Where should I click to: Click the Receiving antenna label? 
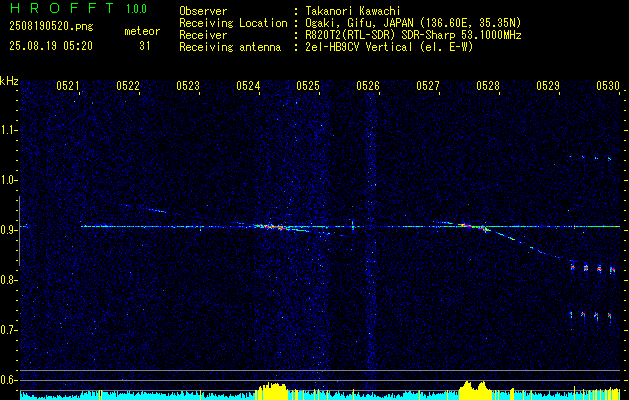point(230,47)
